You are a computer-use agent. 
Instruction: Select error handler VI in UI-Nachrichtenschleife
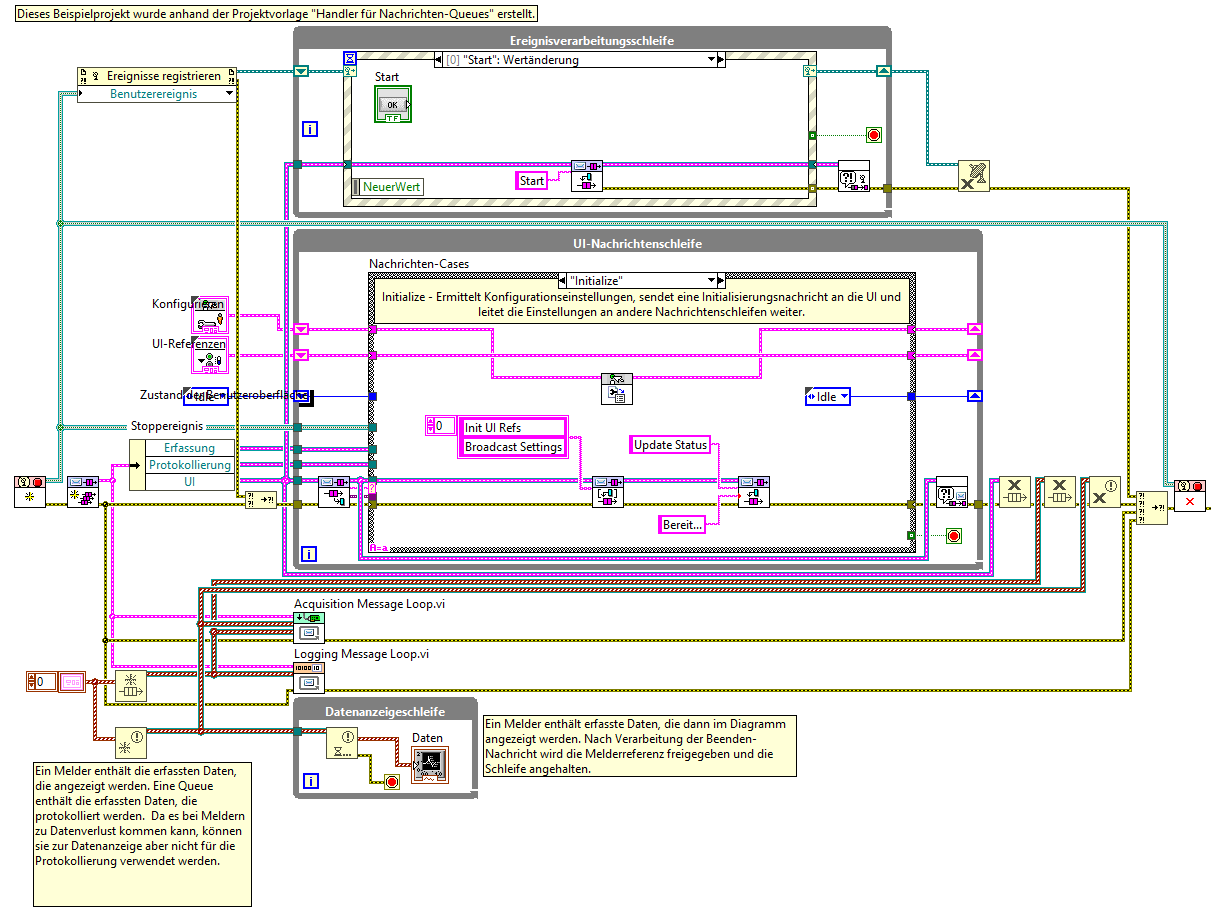coord(951,492)
